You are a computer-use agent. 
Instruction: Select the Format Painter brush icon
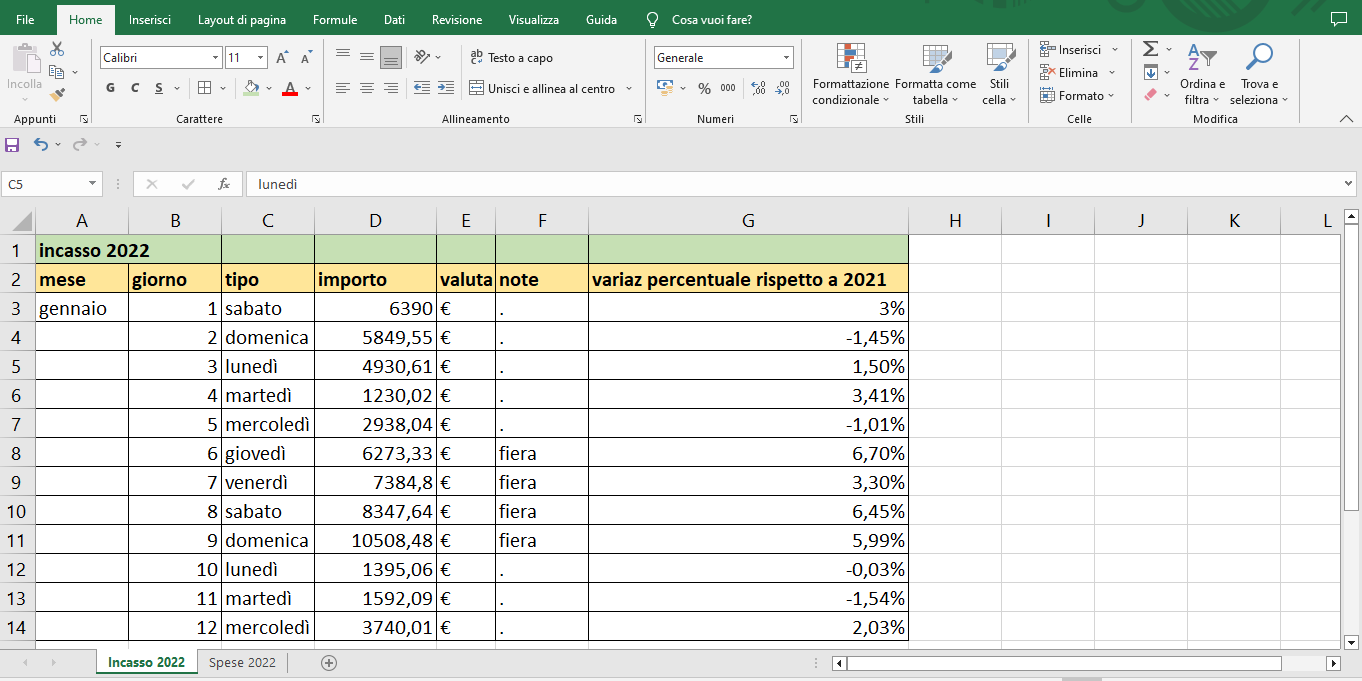coord(57,95)
